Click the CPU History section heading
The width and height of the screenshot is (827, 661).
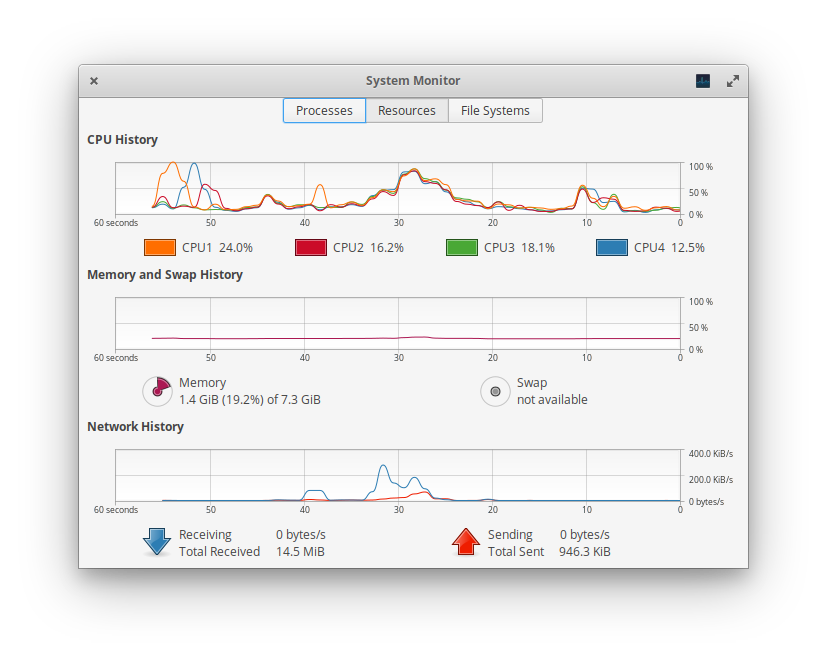[x=122, y=139]
